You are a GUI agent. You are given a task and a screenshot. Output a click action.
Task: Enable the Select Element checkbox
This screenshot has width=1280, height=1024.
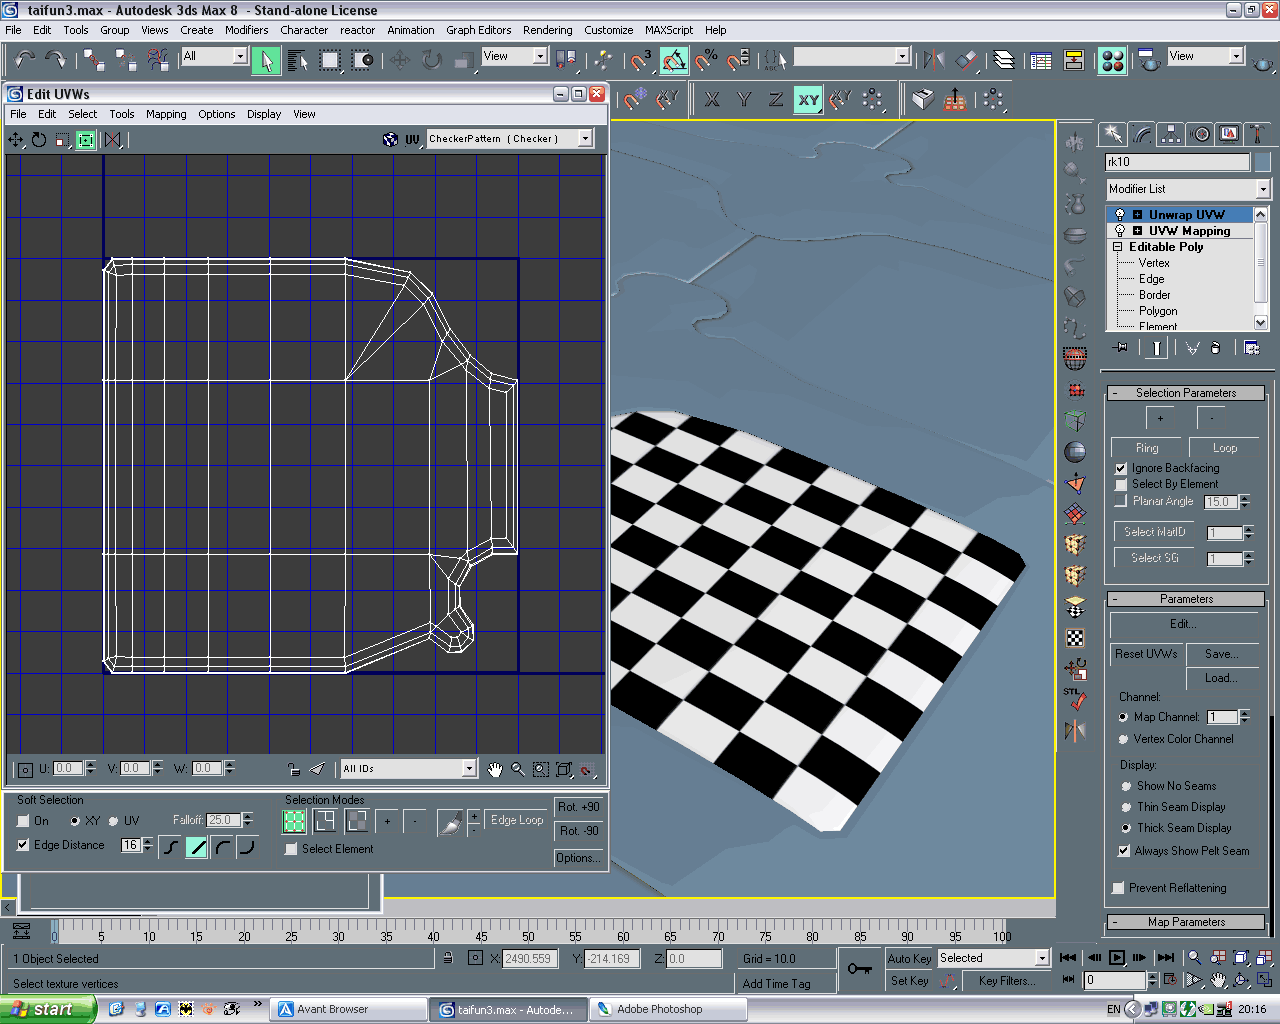[292, 849]
